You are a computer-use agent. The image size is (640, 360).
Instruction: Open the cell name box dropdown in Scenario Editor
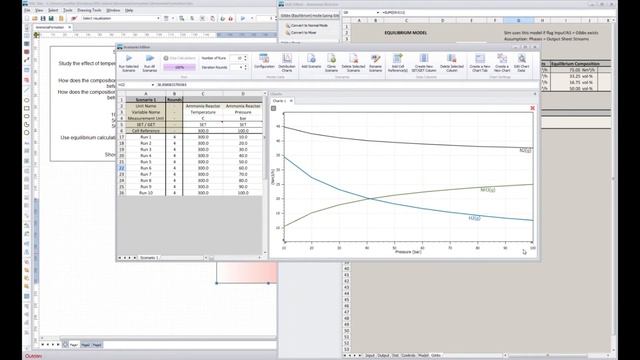point(153,85)
